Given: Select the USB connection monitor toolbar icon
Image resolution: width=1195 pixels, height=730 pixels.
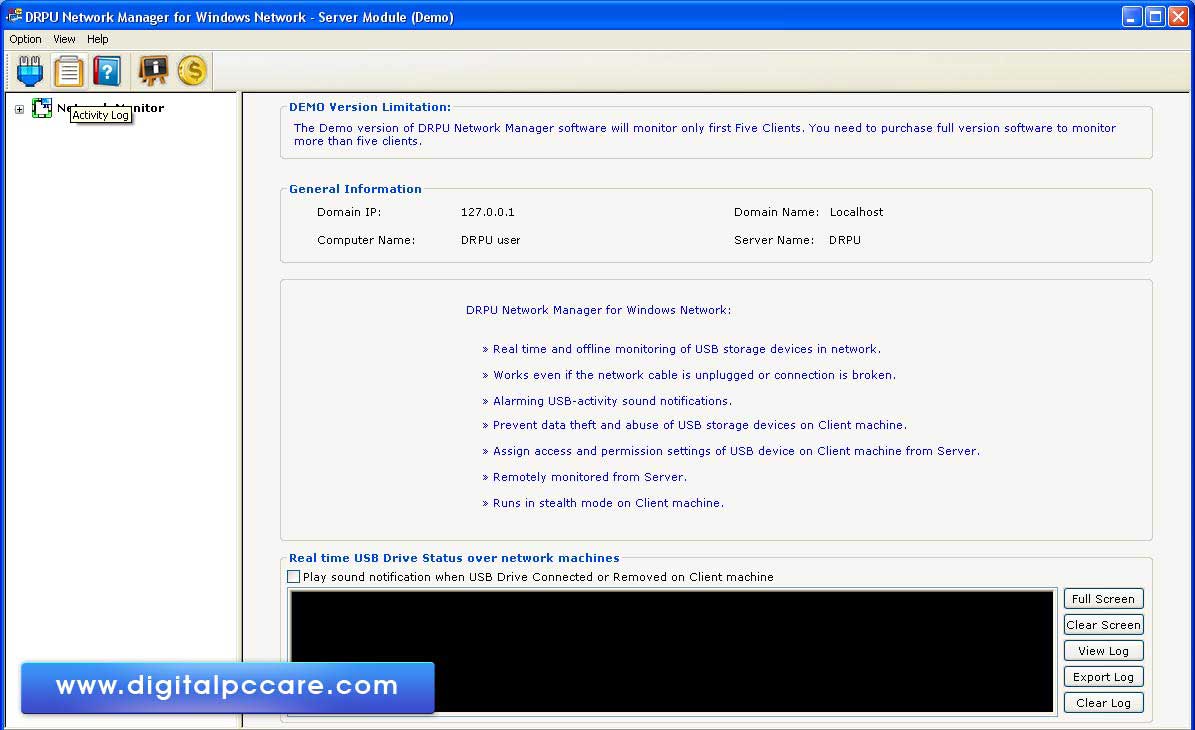Looking at the screenshot, I should (28, 70).
